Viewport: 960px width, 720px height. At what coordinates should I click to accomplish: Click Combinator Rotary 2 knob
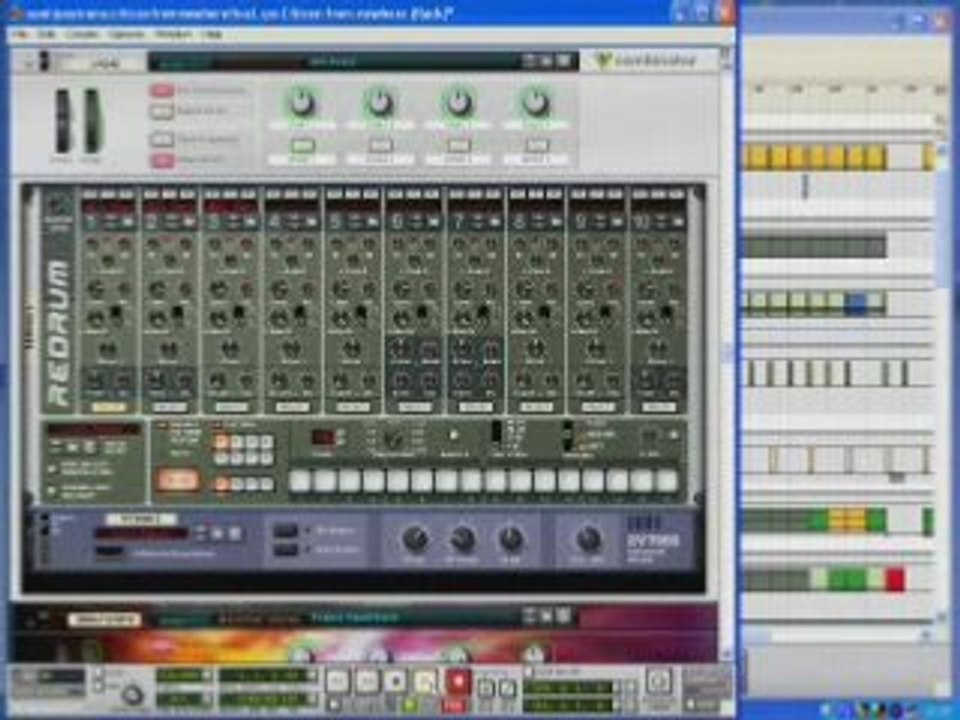click(380, 103)
